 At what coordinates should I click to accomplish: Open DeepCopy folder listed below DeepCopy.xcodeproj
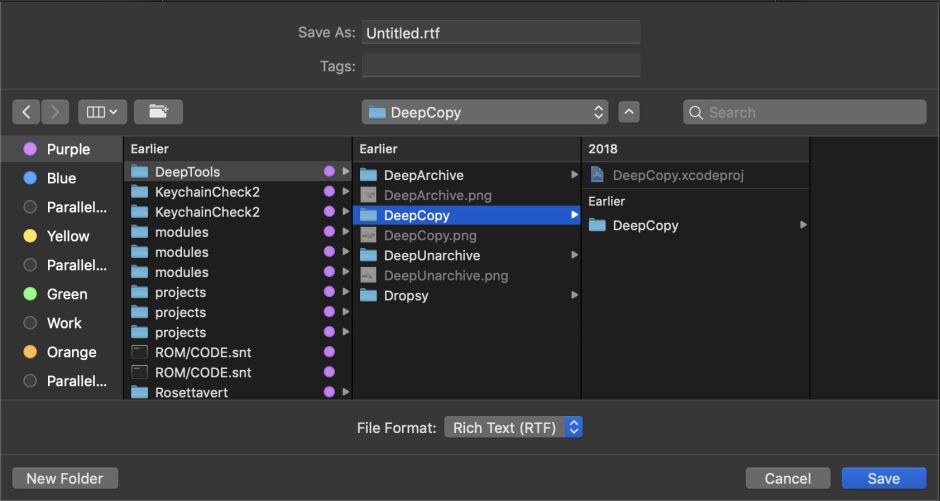pyautogui.click(x=696, y=225)
